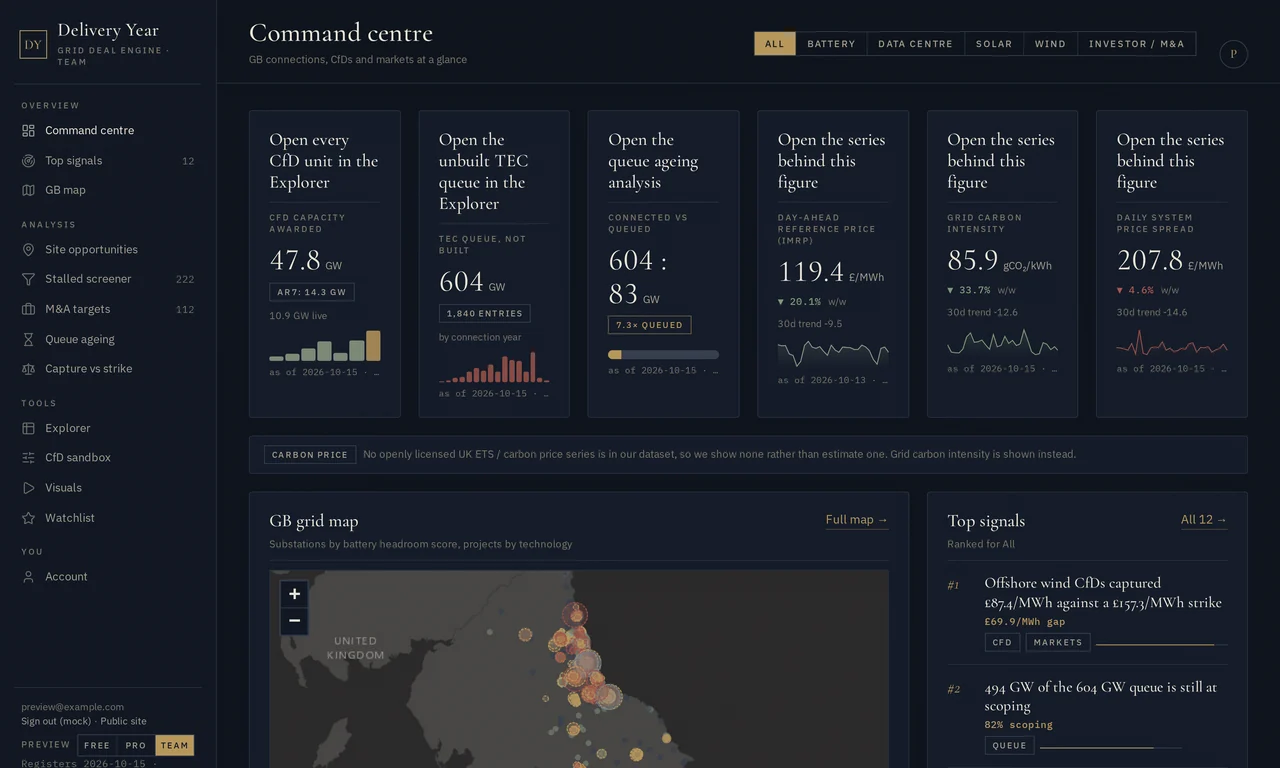Screen dimensions: 1280x768
Task: Select the DATA CENTRE sector filter
Action: pos(916,44)
